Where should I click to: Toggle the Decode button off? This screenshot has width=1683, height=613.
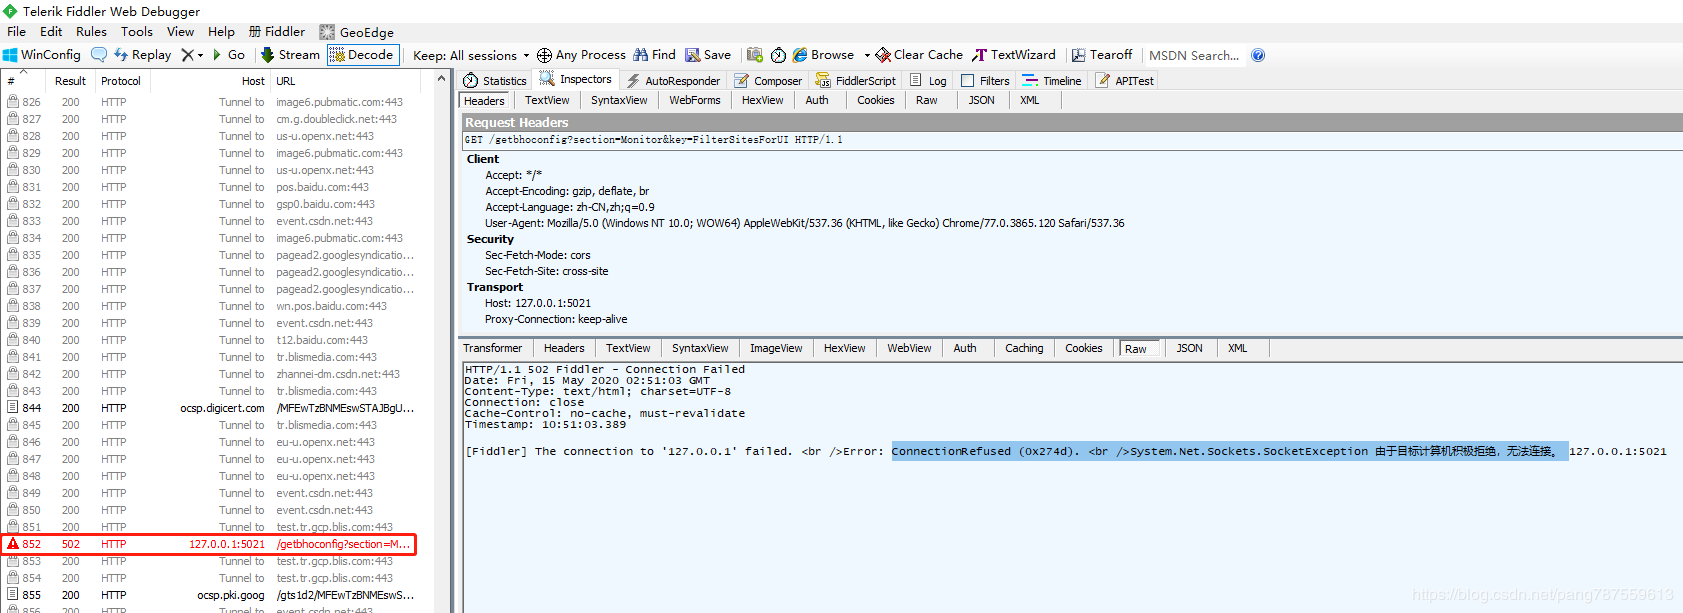(362, 55)
